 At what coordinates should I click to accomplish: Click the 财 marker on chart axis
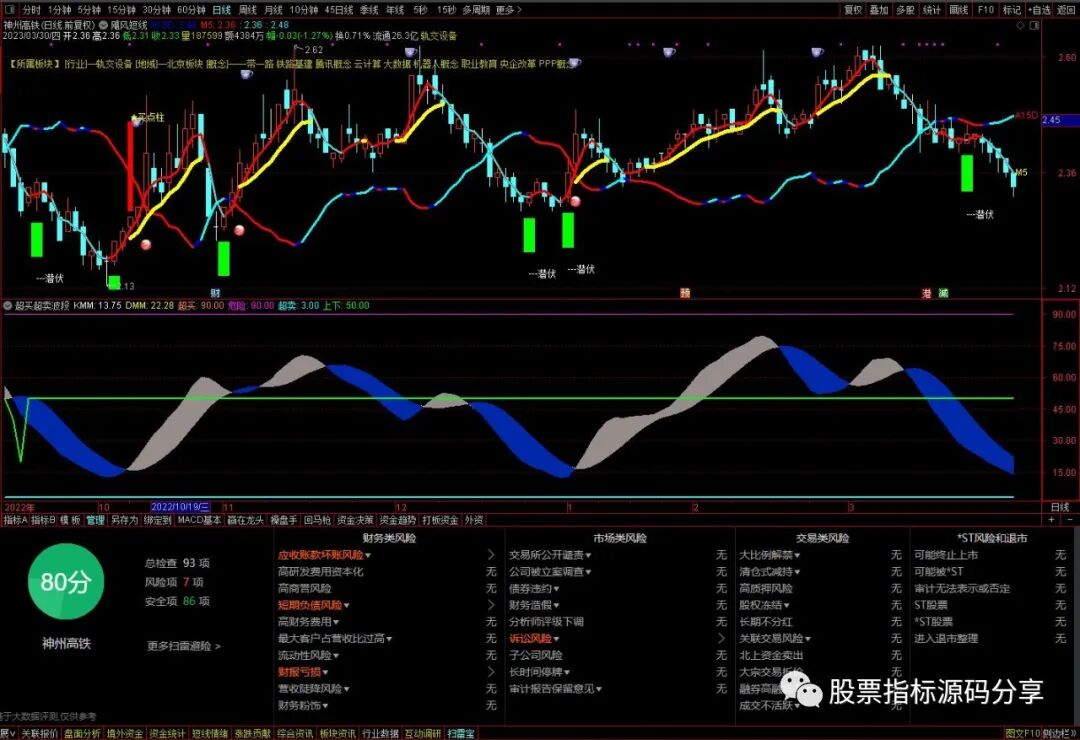(216, 294)
